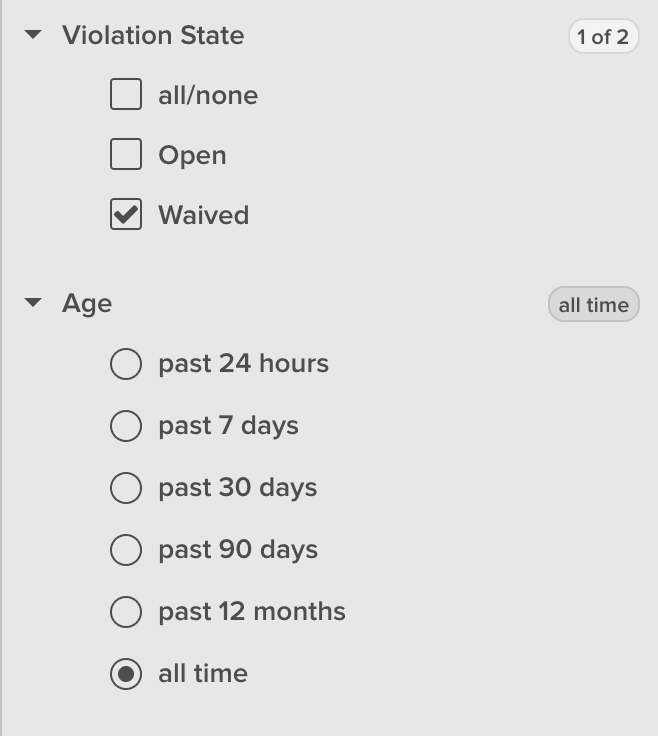Pick the past 30 days radio button
658x736 pixels.
point(126,488)
